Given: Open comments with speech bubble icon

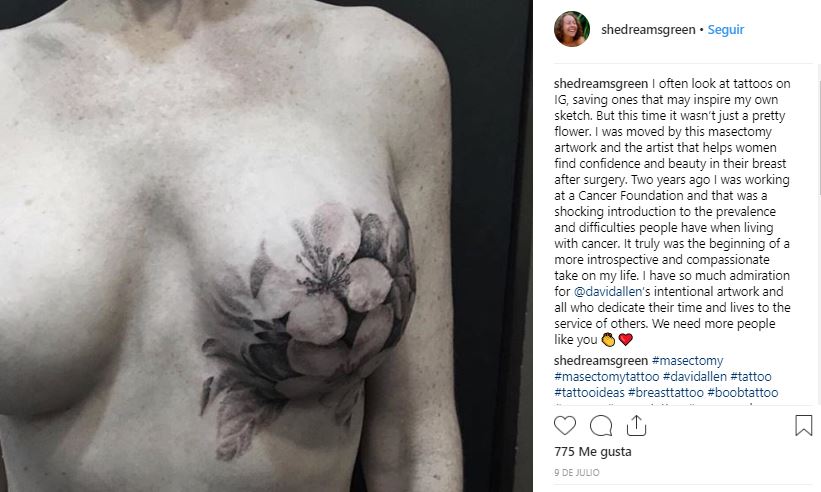Looking at the screenshot, I should coord(601,426).
